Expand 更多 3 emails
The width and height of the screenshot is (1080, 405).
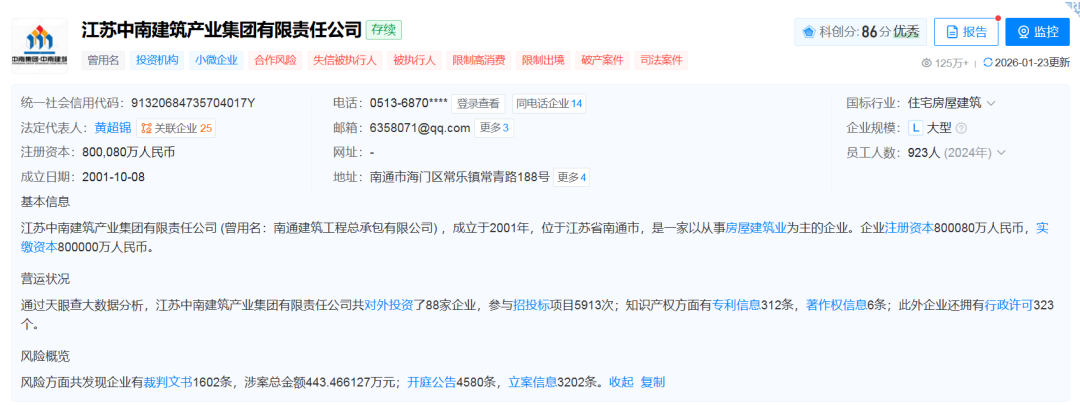tap(494, 128)
